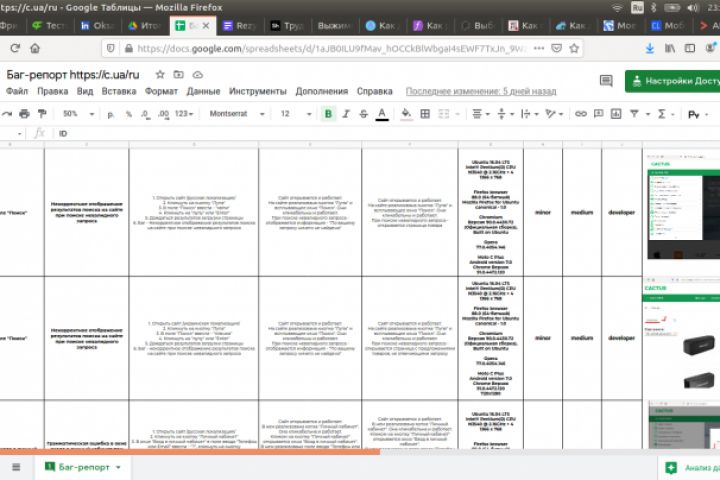Open the Данные menu
Screen dimensions: 720x480
click(x=203, y=91)
